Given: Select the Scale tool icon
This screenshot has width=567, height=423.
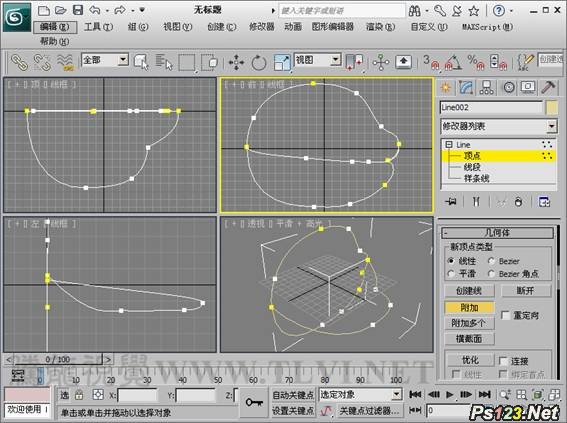Looking at the screenshot, I should coord(282,62).
